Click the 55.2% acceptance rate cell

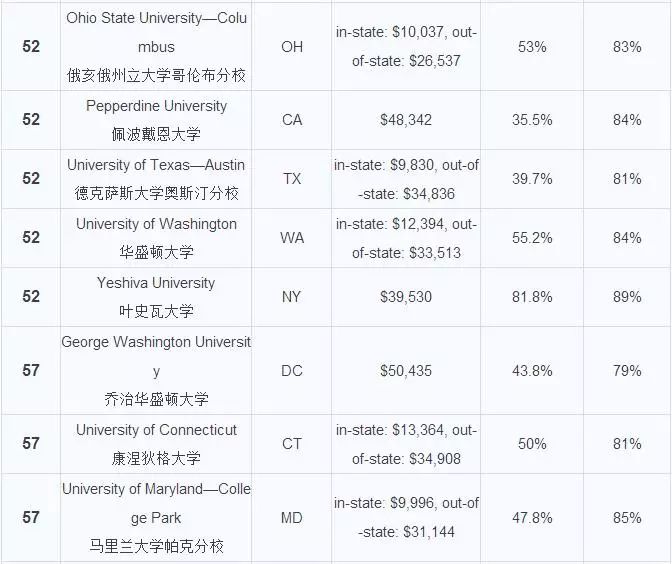pos(532,238)
